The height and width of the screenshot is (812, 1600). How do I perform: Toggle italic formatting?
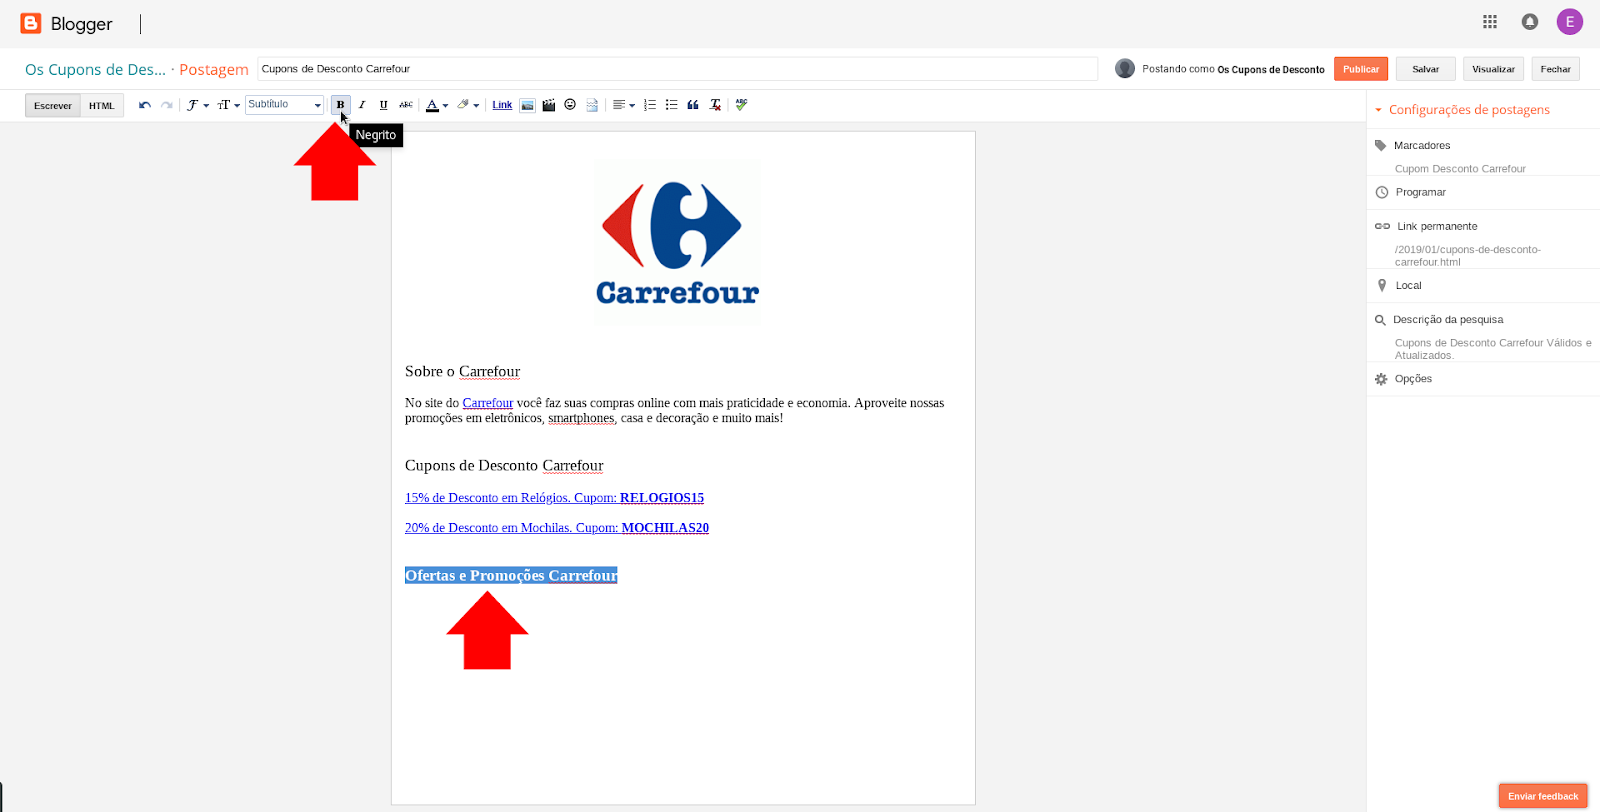[x=362, y=105]
